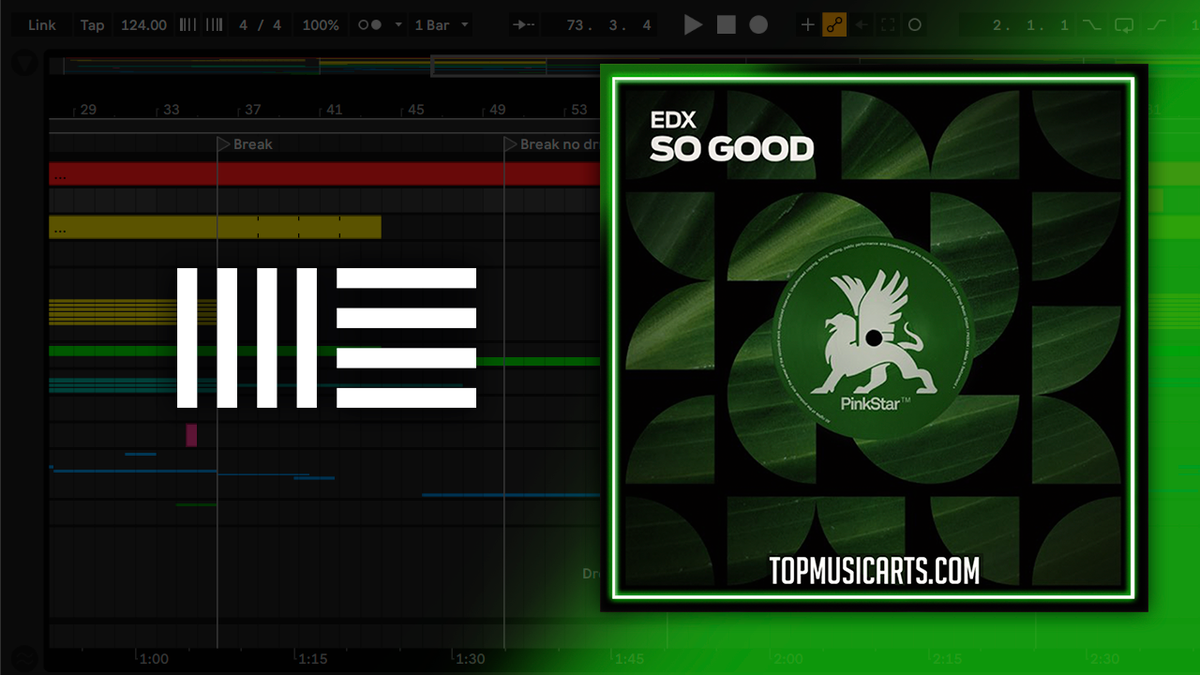The width and height of the screenshot is (1200, 675).
Task: Click the Stop button
Action: pyautogui.click(x=726, y=24)
